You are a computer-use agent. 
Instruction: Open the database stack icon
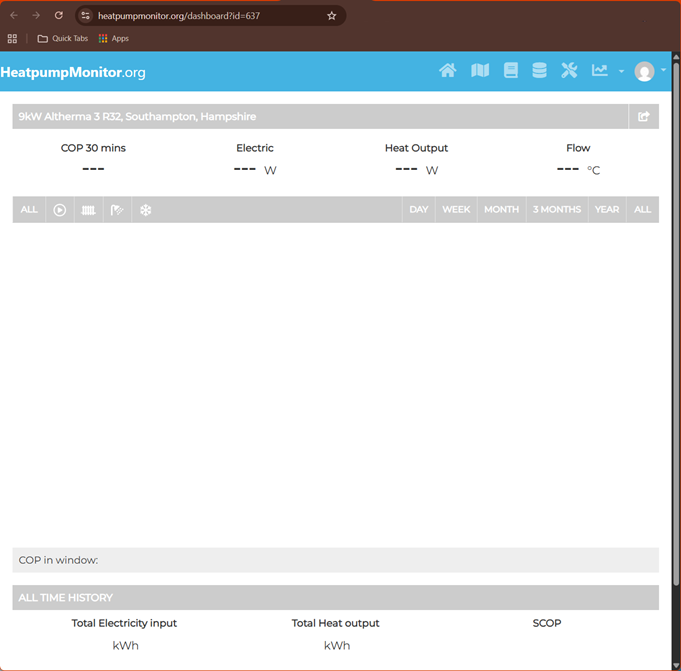click(x=539, y=71)
